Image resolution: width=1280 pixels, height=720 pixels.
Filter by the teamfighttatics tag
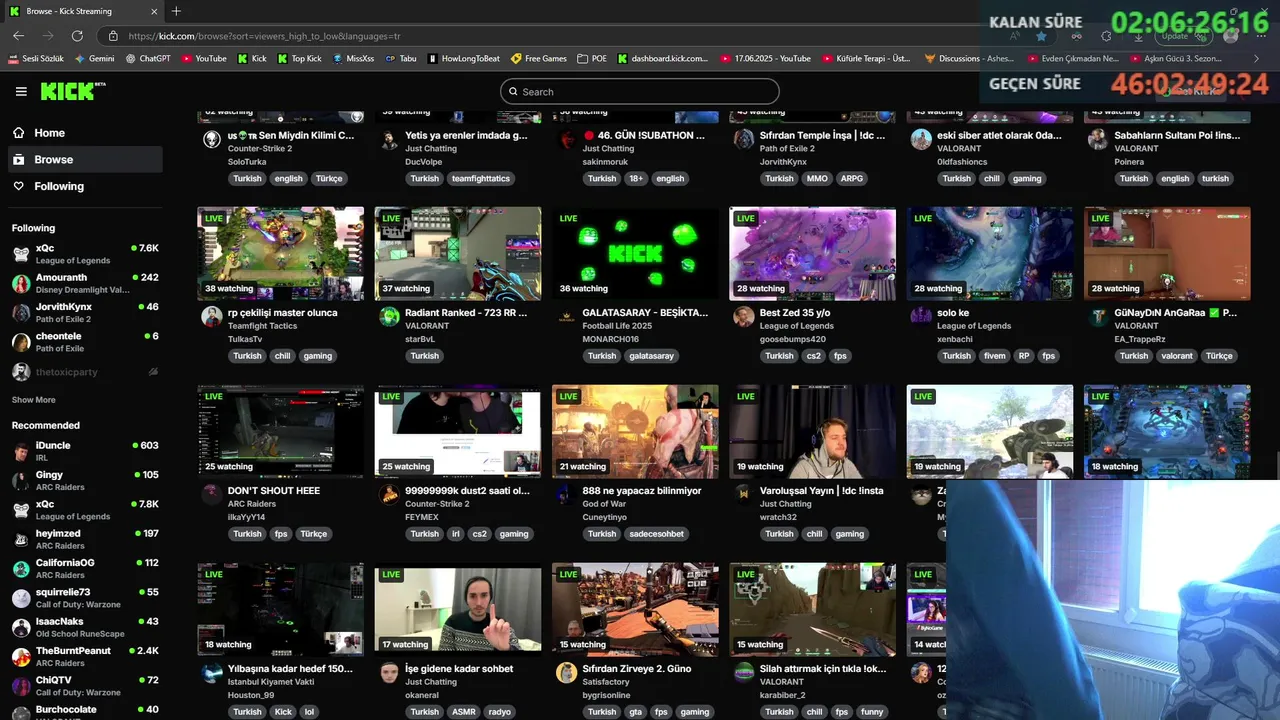pyautogui.click(x=481, y=178)
